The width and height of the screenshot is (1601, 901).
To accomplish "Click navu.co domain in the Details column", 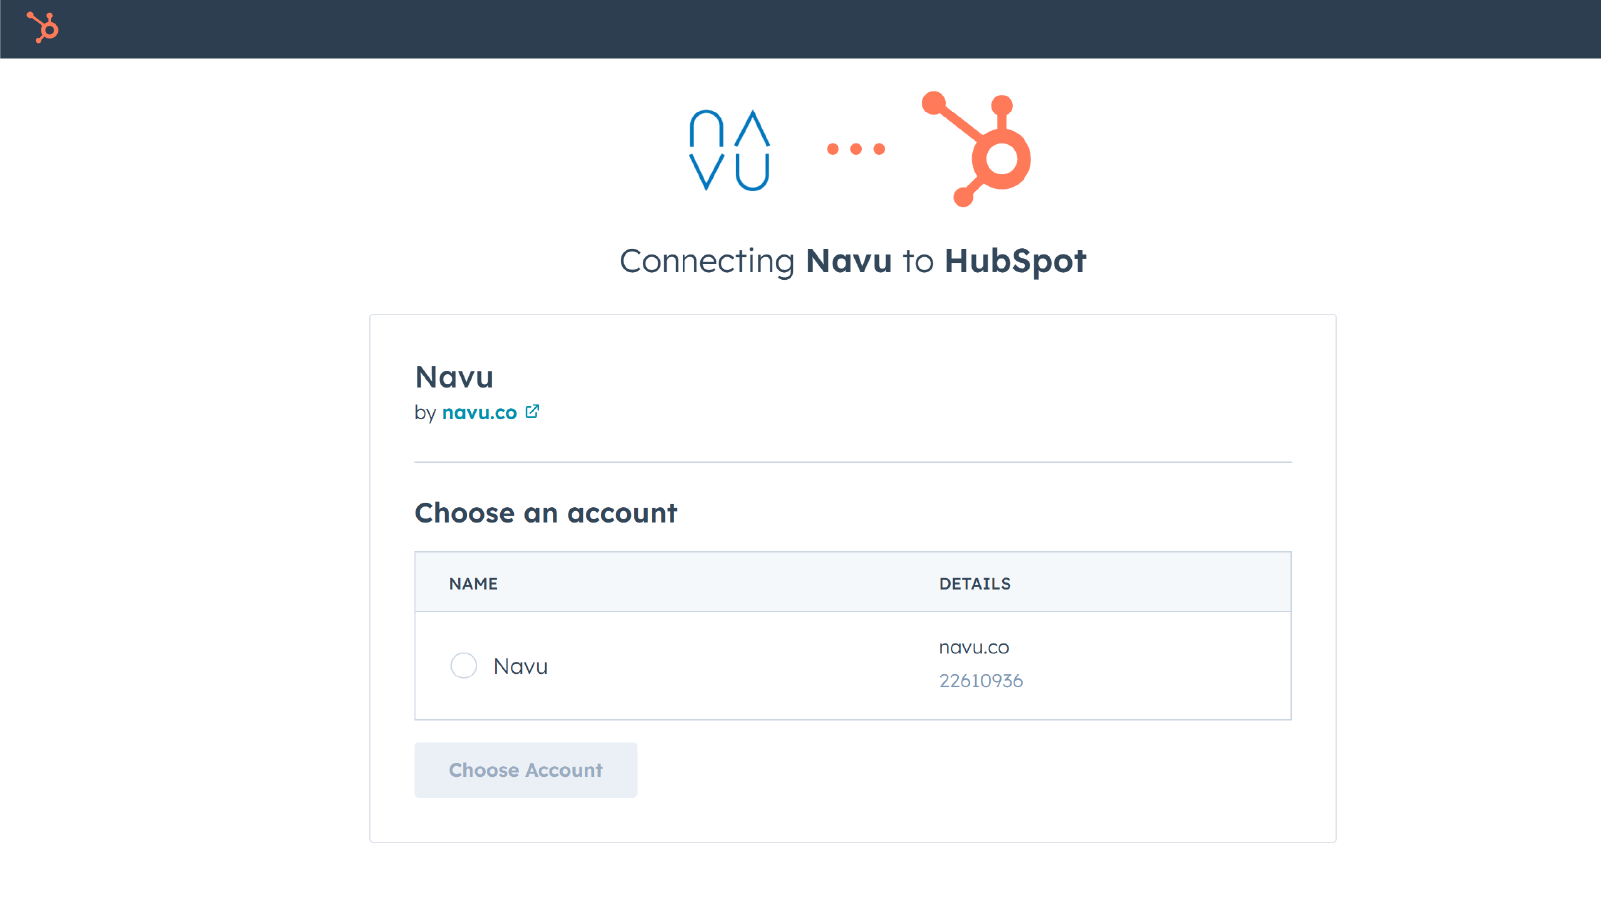I will [x=973, y=648].
